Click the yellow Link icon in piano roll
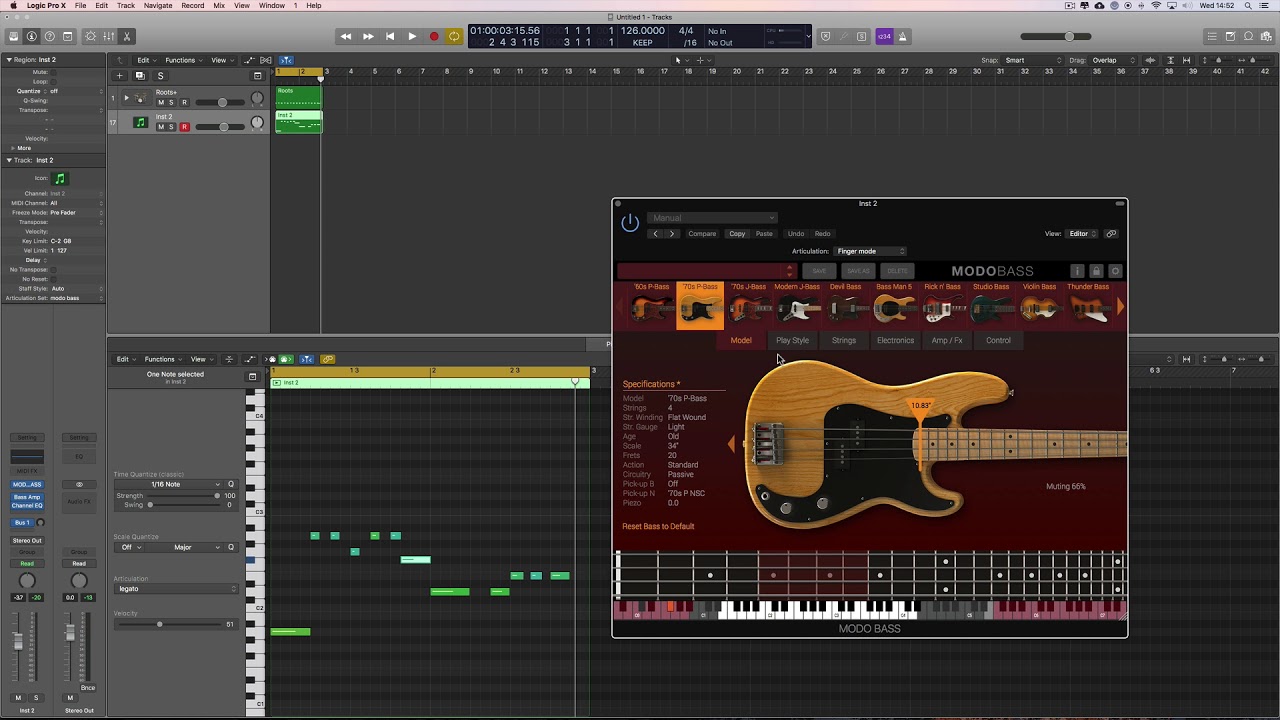The height and width of the screenshot is (720, 1280). 327,359
